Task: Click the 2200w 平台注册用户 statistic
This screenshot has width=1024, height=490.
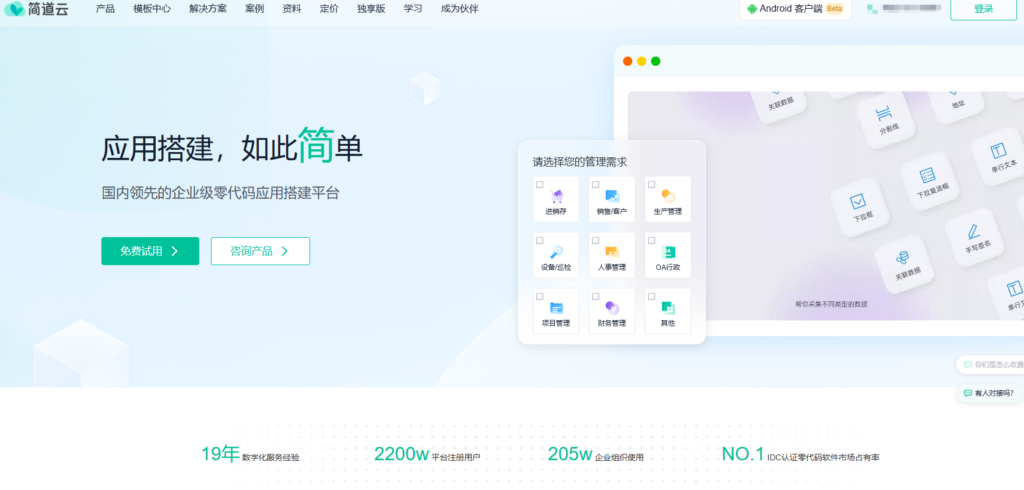Action: click(x=427, y=454)
